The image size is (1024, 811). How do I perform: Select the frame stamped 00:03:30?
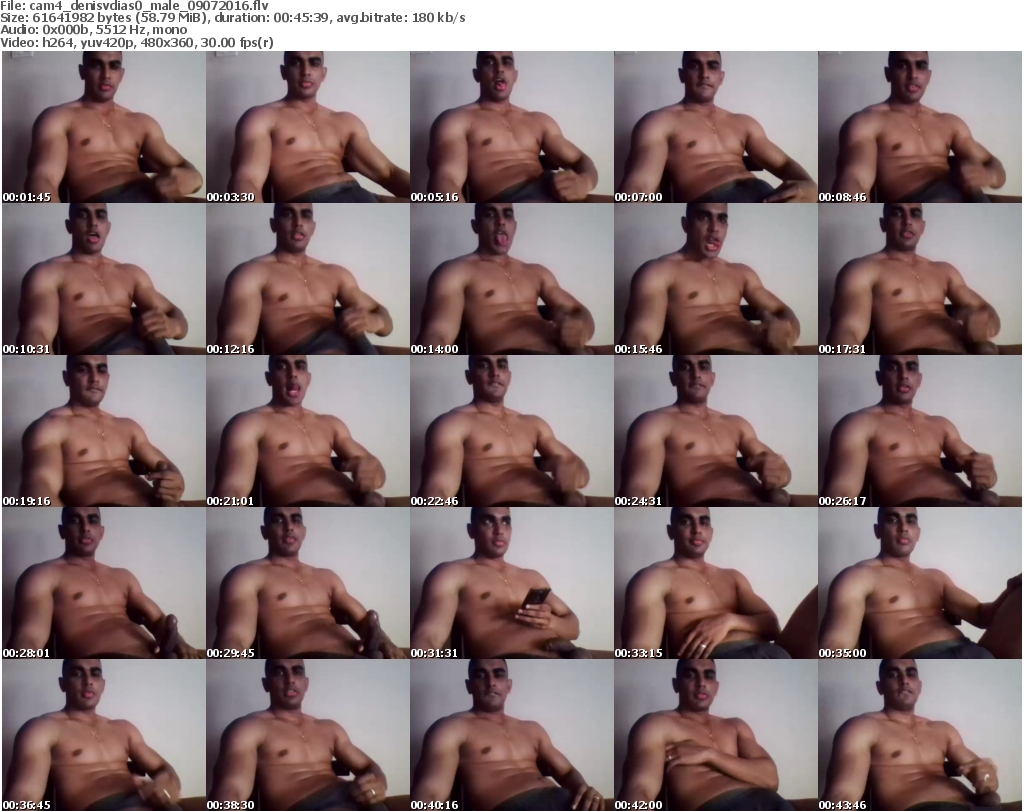click(x=308, y=127)
